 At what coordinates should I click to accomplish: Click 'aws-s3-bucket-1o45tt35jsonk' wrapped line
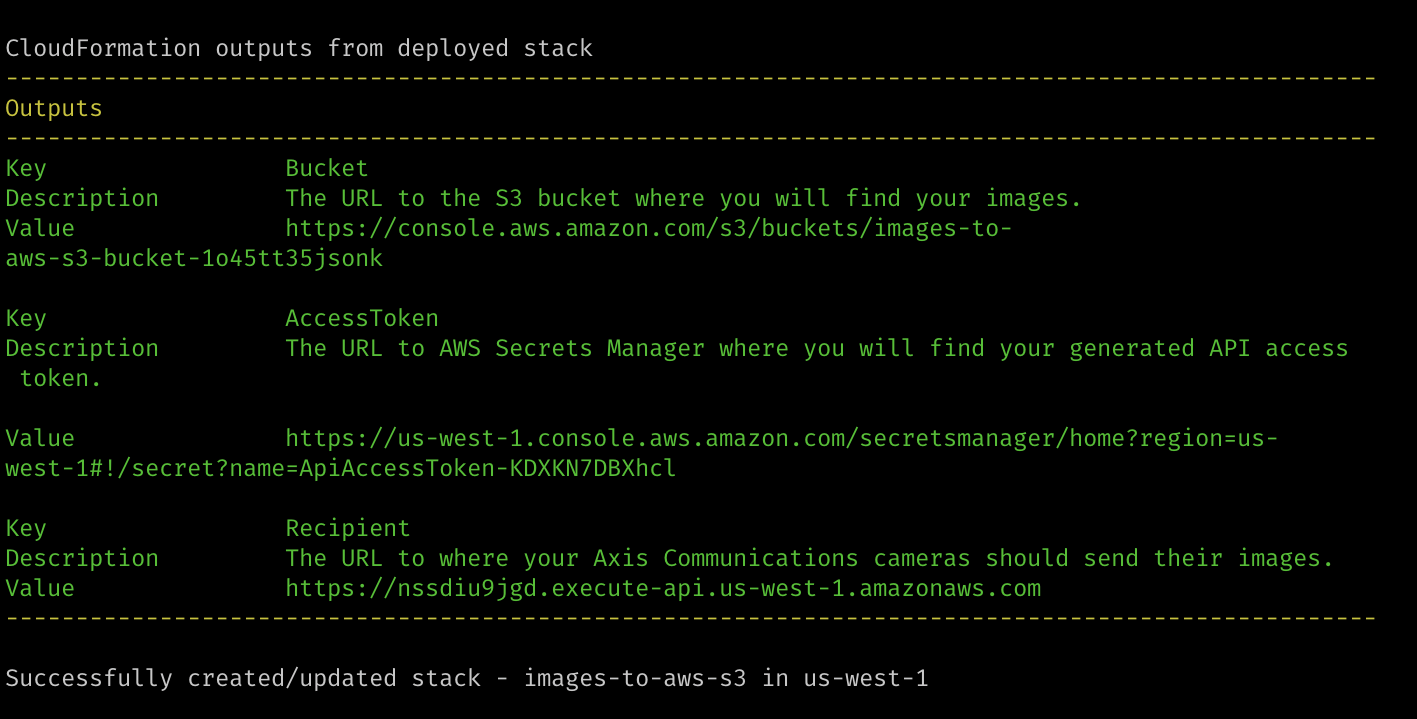[194, 259]
